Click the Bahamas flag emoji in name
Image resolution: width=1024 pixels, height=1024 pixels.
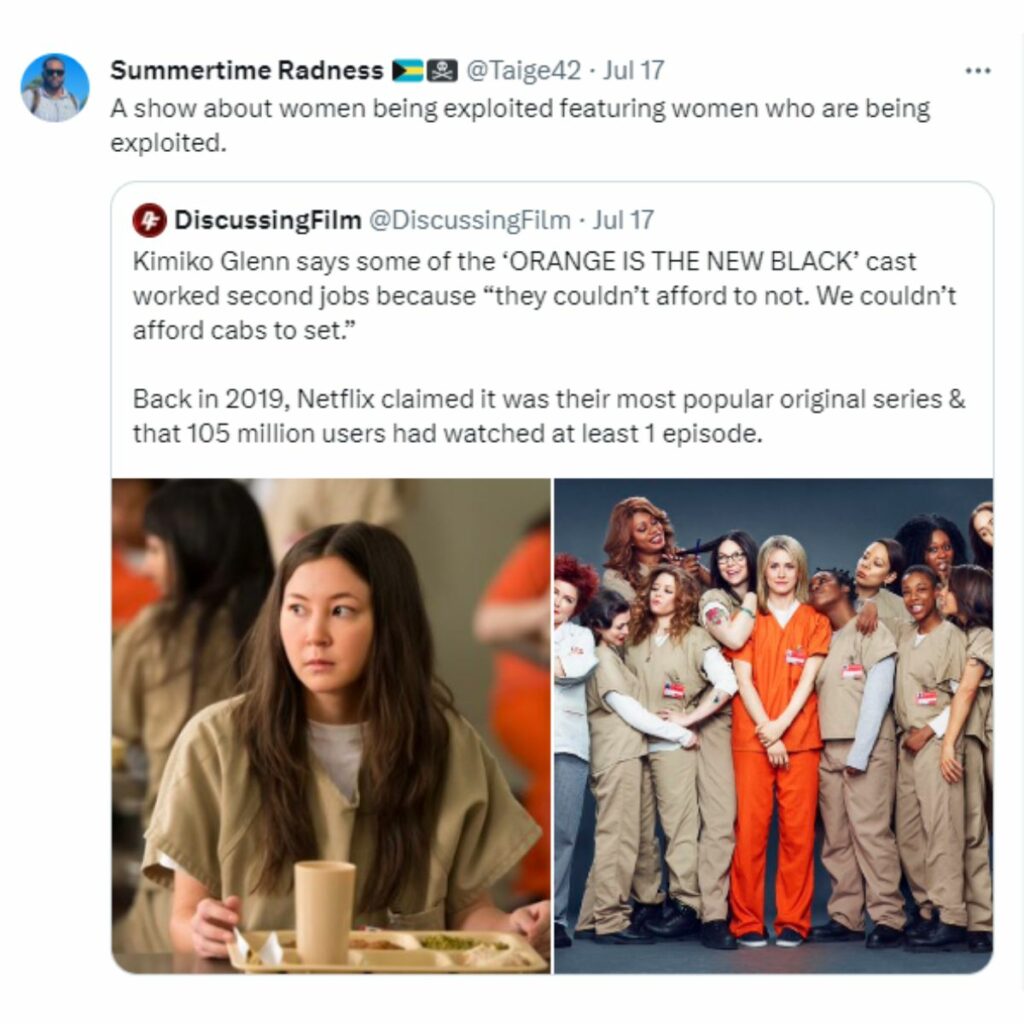click(408, 71)
